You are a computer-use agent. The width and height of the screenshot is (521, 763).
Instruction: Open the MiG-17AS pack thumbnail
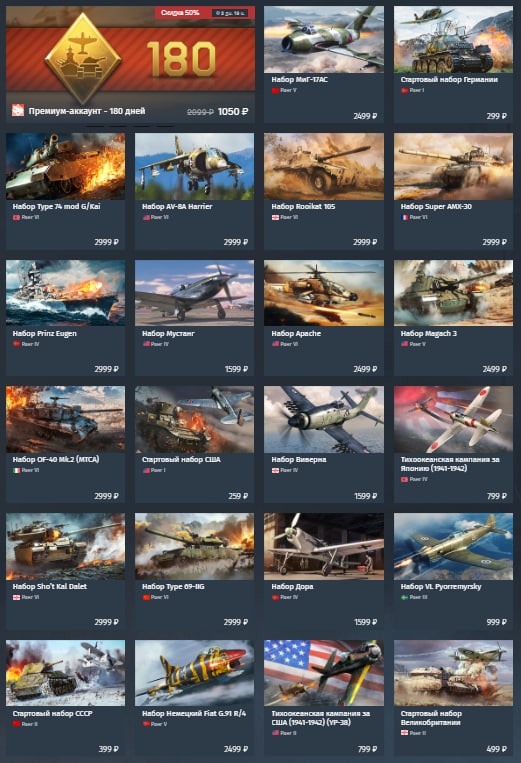[x=323, y=39]
